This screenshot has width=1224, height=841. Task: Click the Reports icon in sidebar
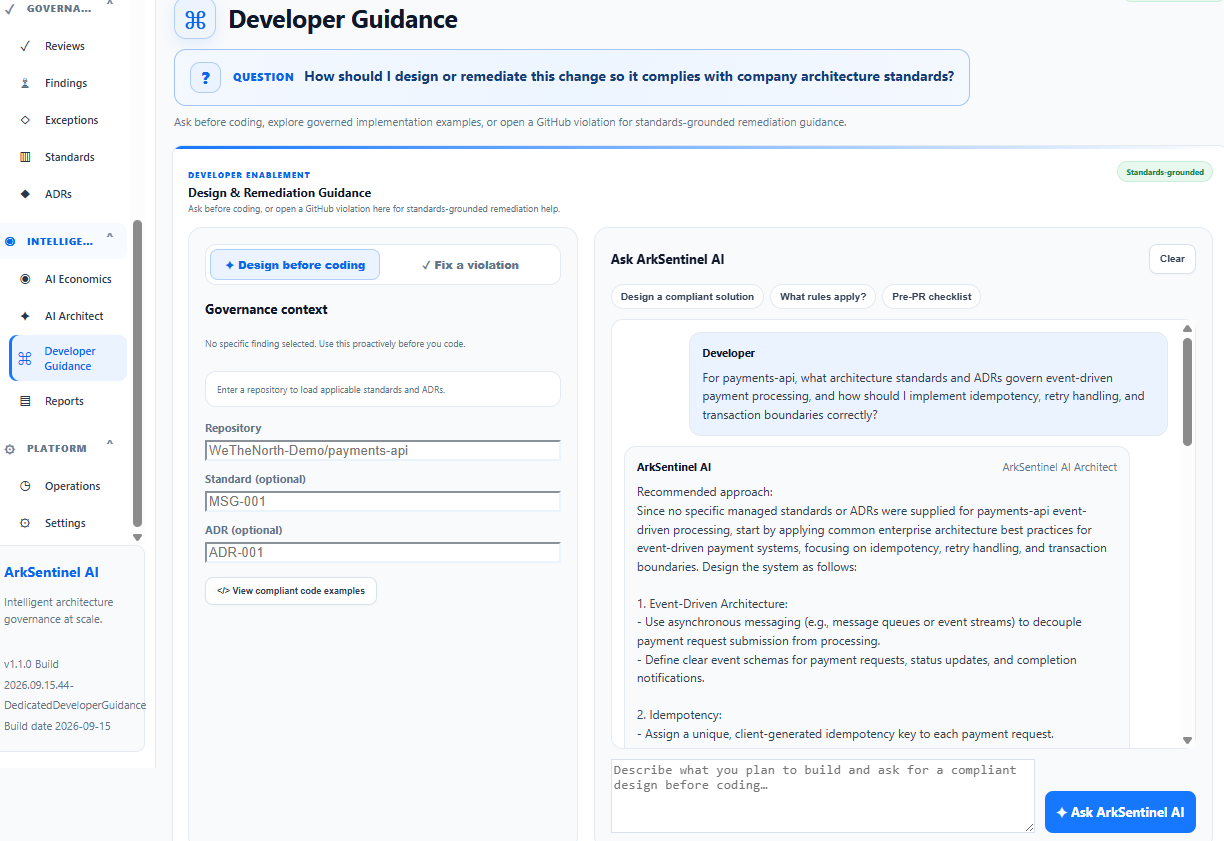25,401
